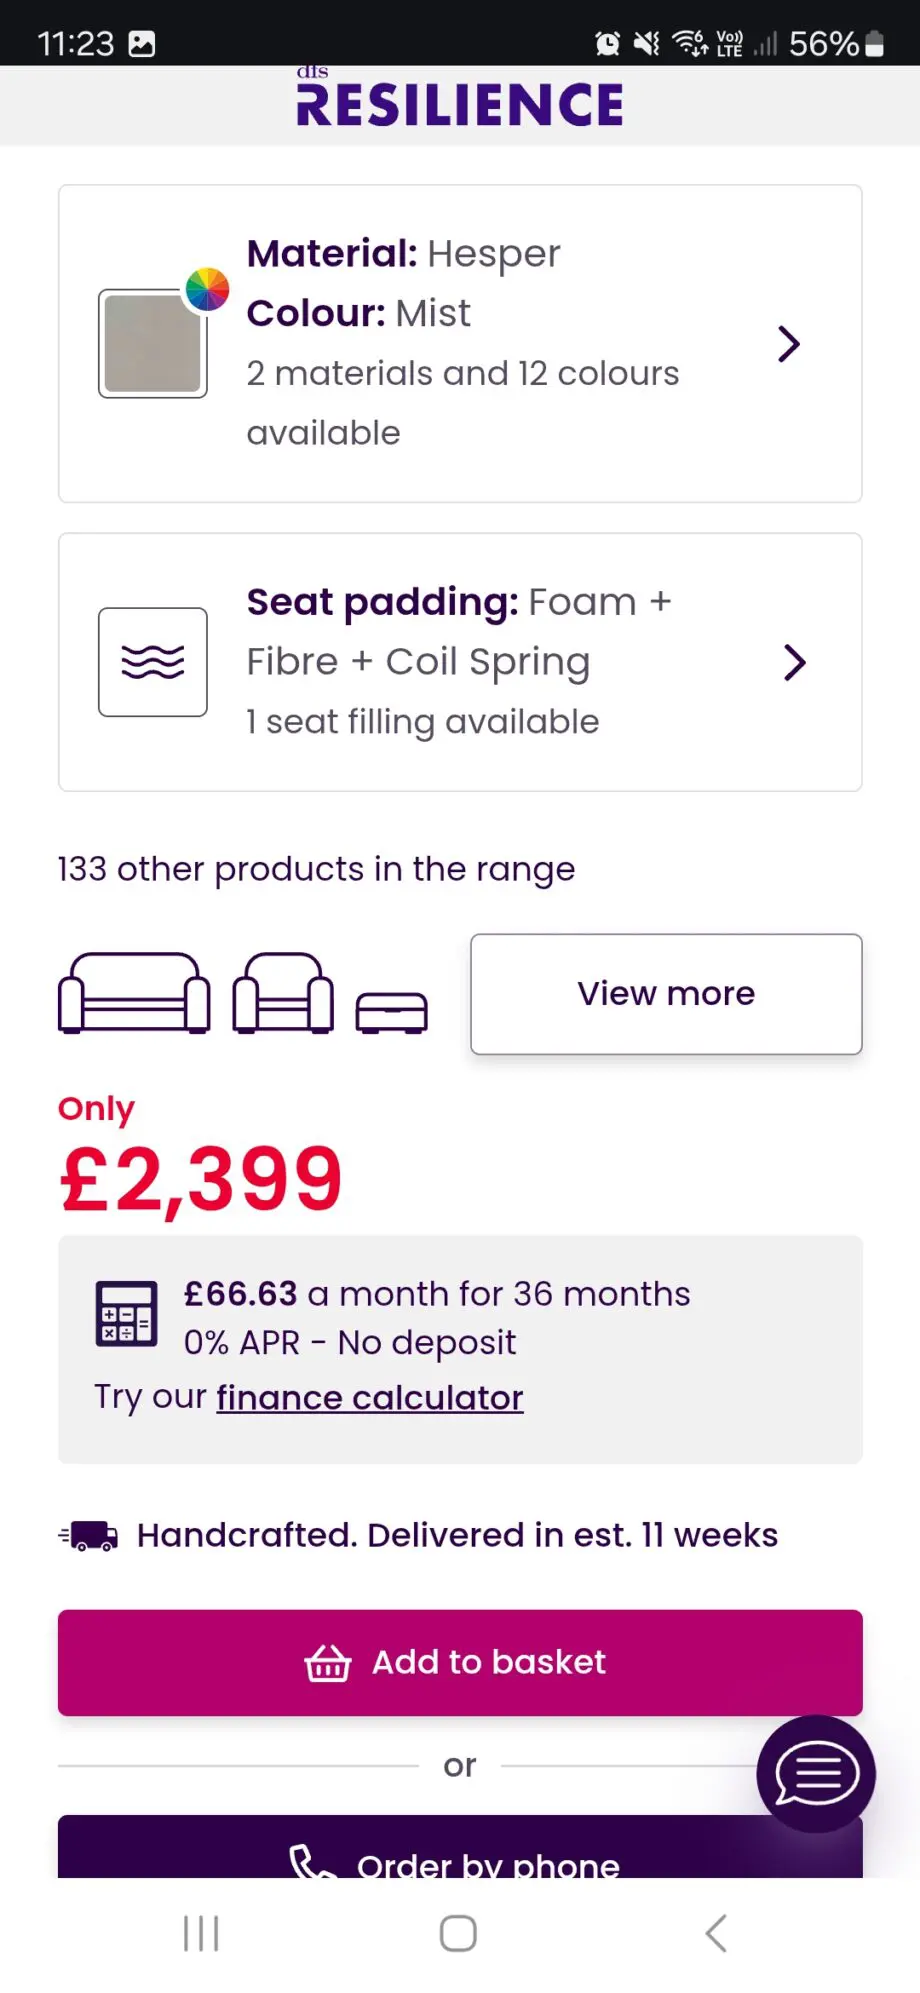Viewport: 920px width, 1993px height.
Task: Open the live chat bubble
Action: coord(816,1774)
